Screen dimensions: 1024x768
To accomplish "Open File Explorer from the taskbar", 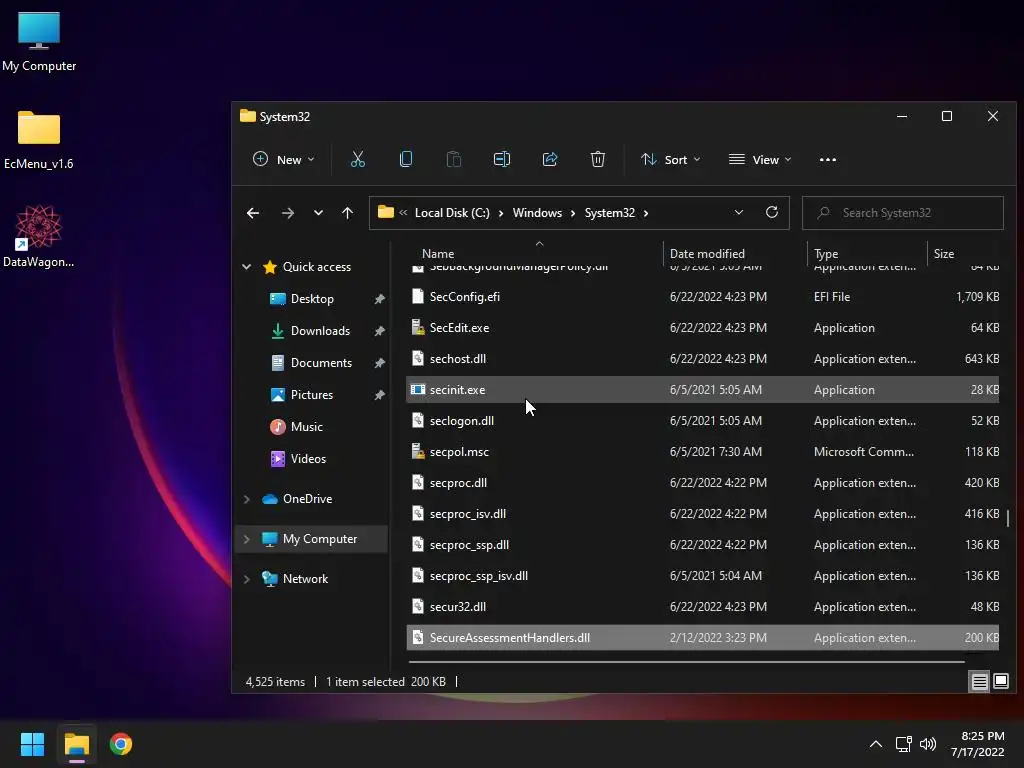I will 76,744.
